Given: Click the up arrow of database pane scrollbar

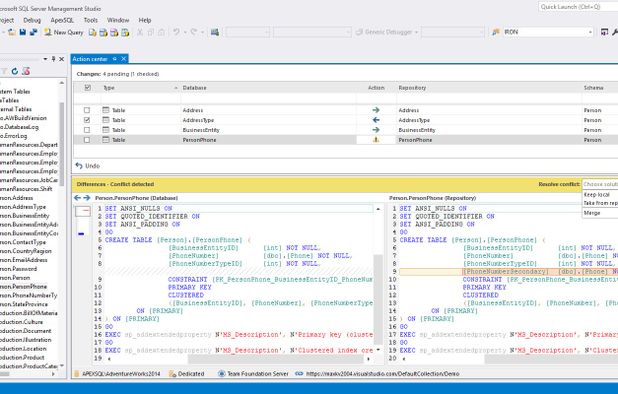Looking at the screenshot, I should pos(378,209).
